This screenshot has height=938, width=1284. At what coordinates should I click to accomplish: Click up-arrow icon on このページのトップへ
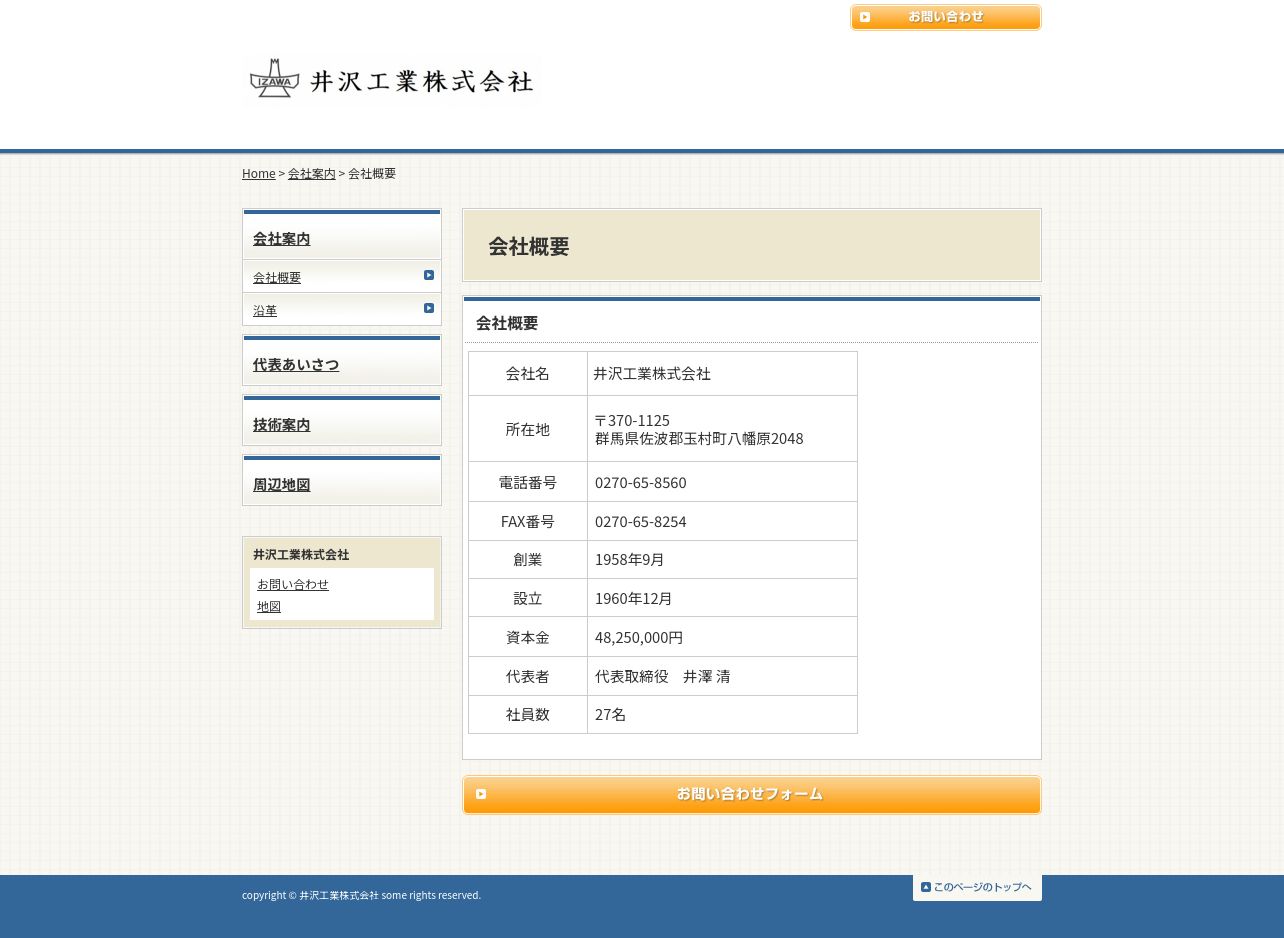click(x=926, y=887)
